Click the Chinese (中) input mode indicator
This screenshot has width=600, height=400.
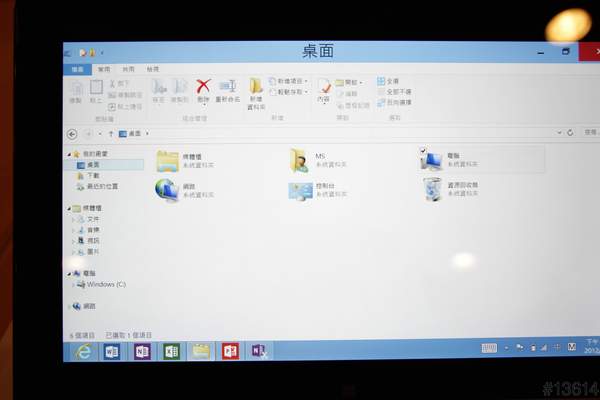[x=557, y=347]
